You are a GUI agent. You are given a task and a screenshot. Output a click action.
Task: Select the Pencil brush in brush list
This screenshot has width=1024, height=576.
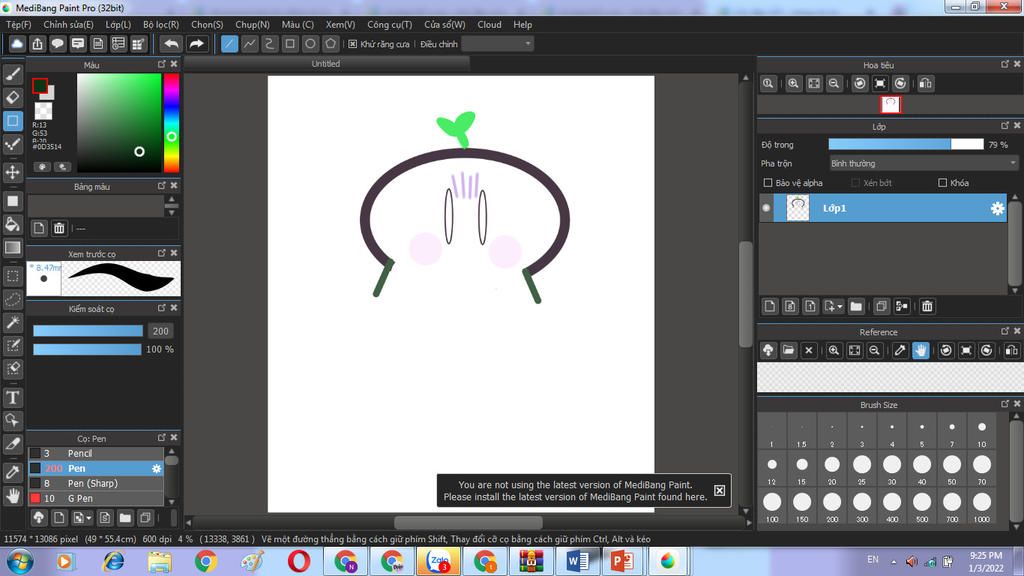point(95,453)
